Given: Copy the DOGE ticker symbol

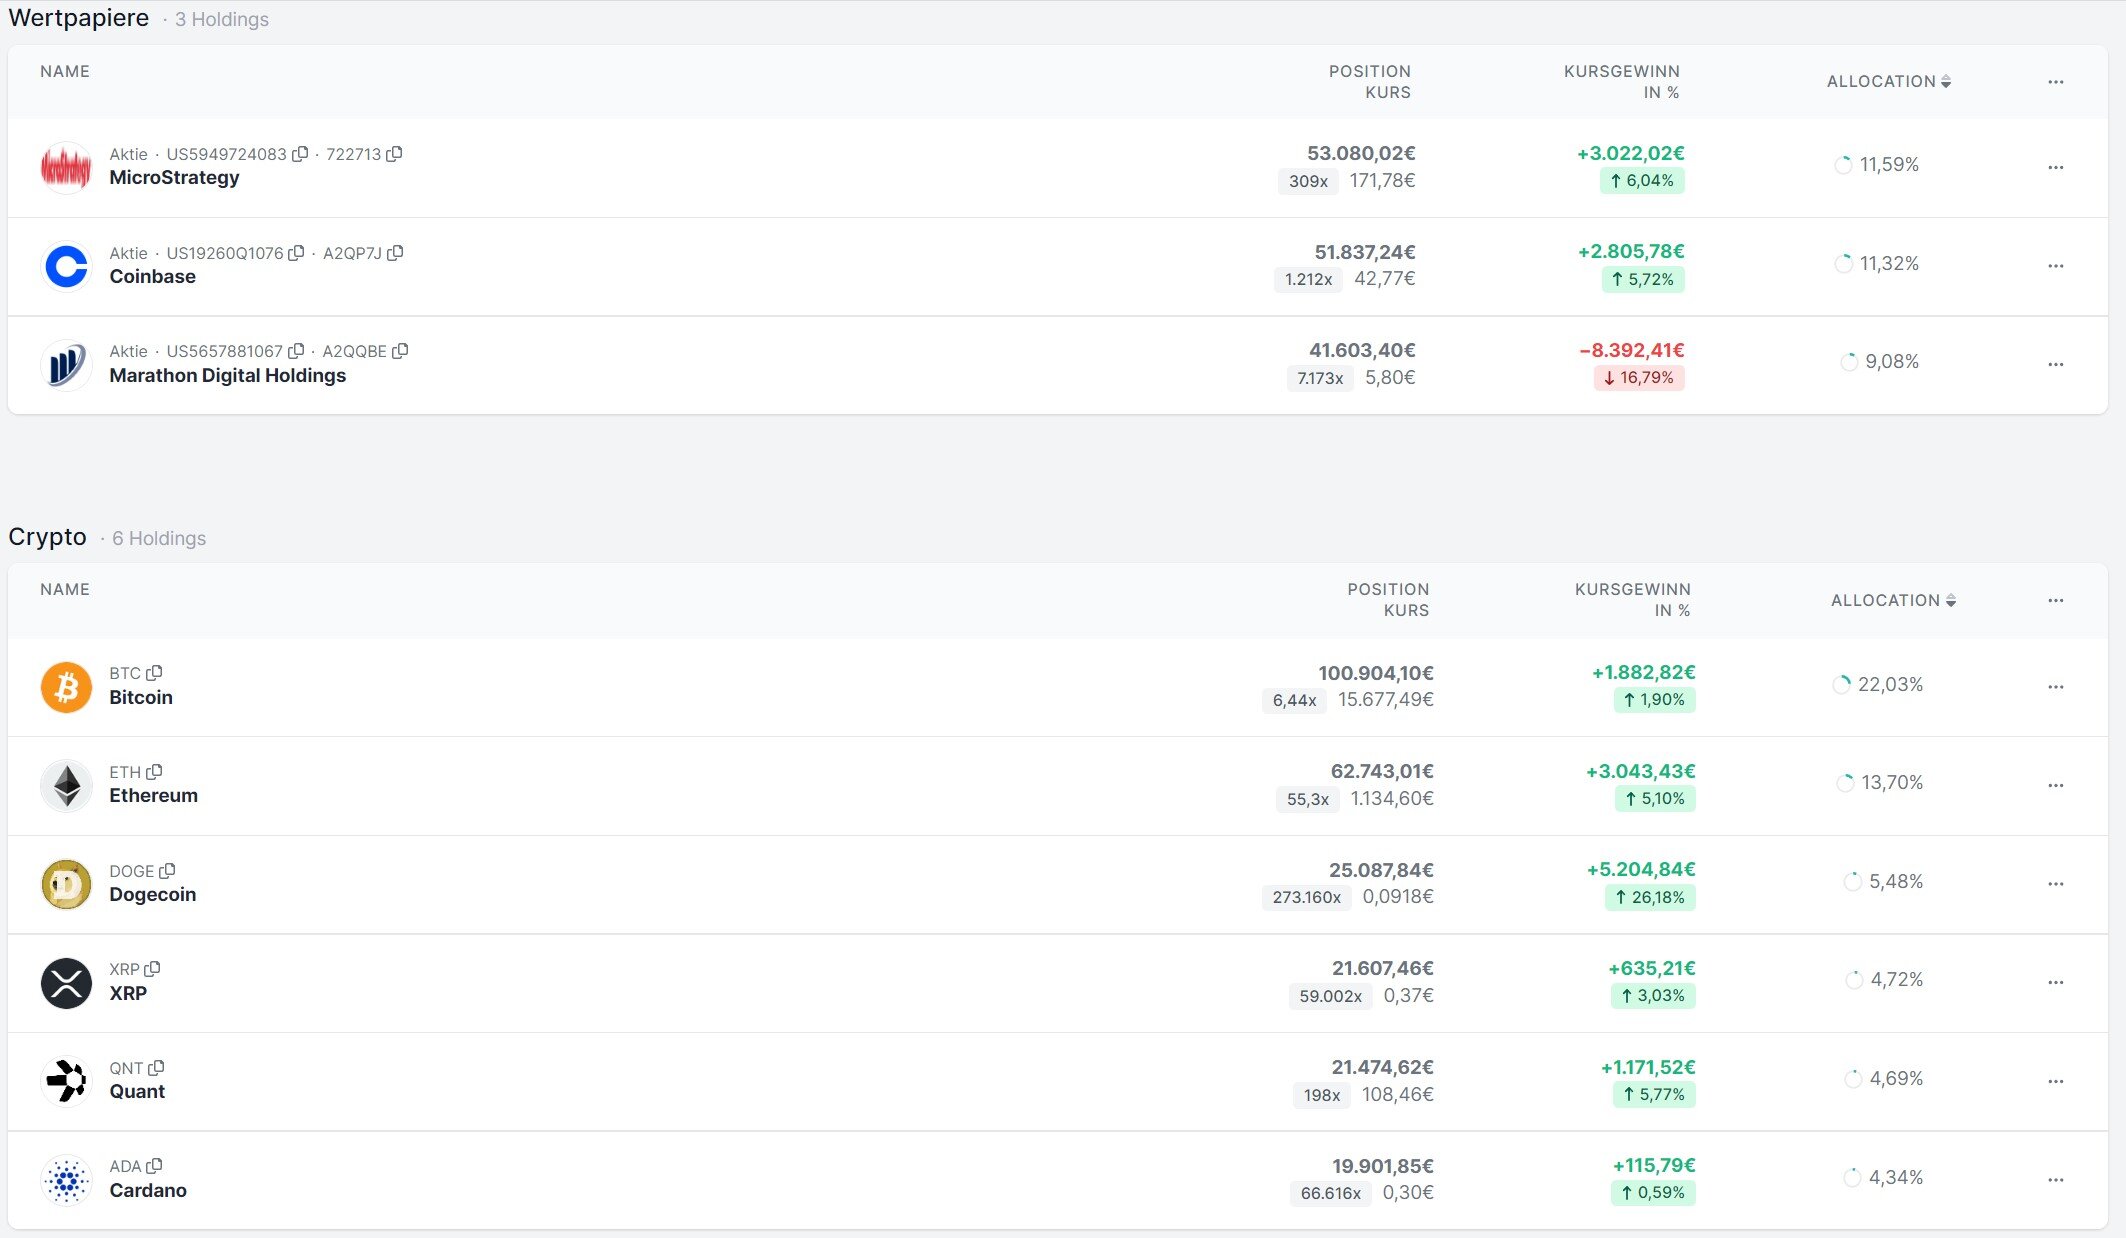Looking at the screenshot, I should tap(167, 871).
